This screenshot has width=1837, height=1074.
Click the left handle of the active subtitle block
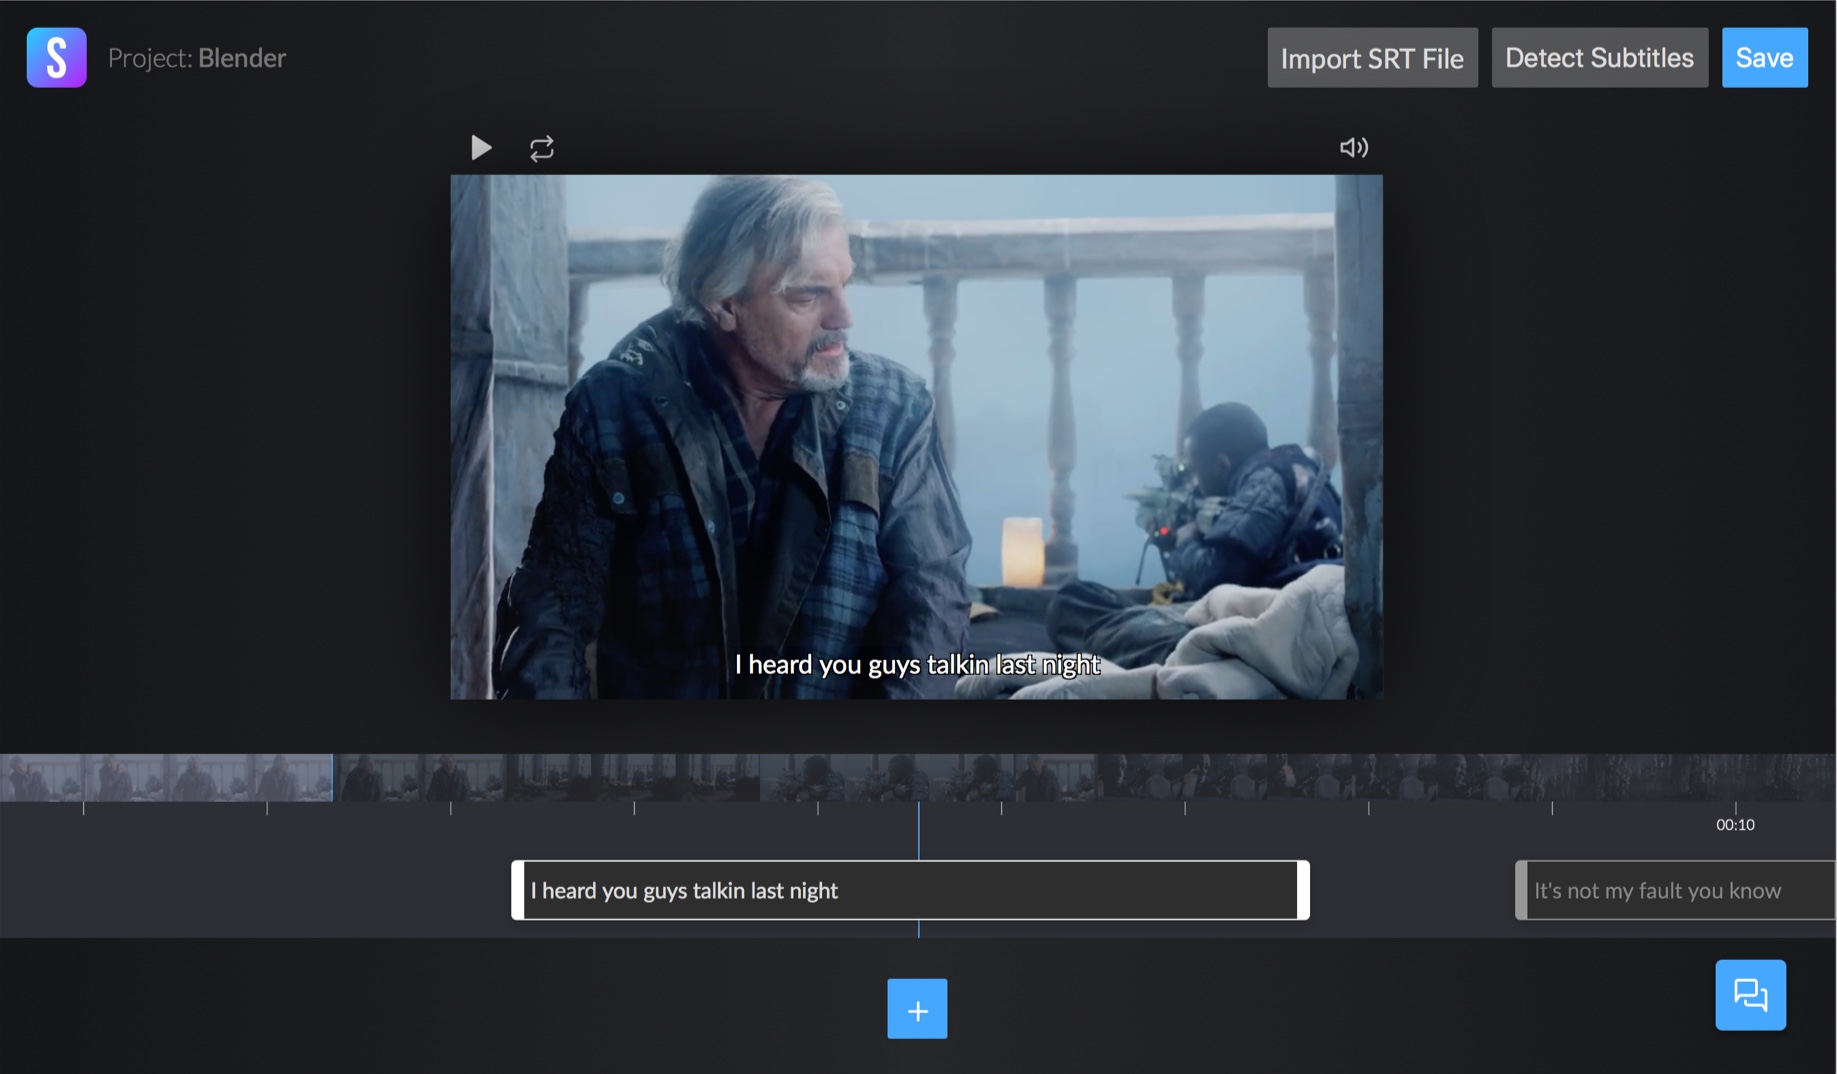pos(518,890)
